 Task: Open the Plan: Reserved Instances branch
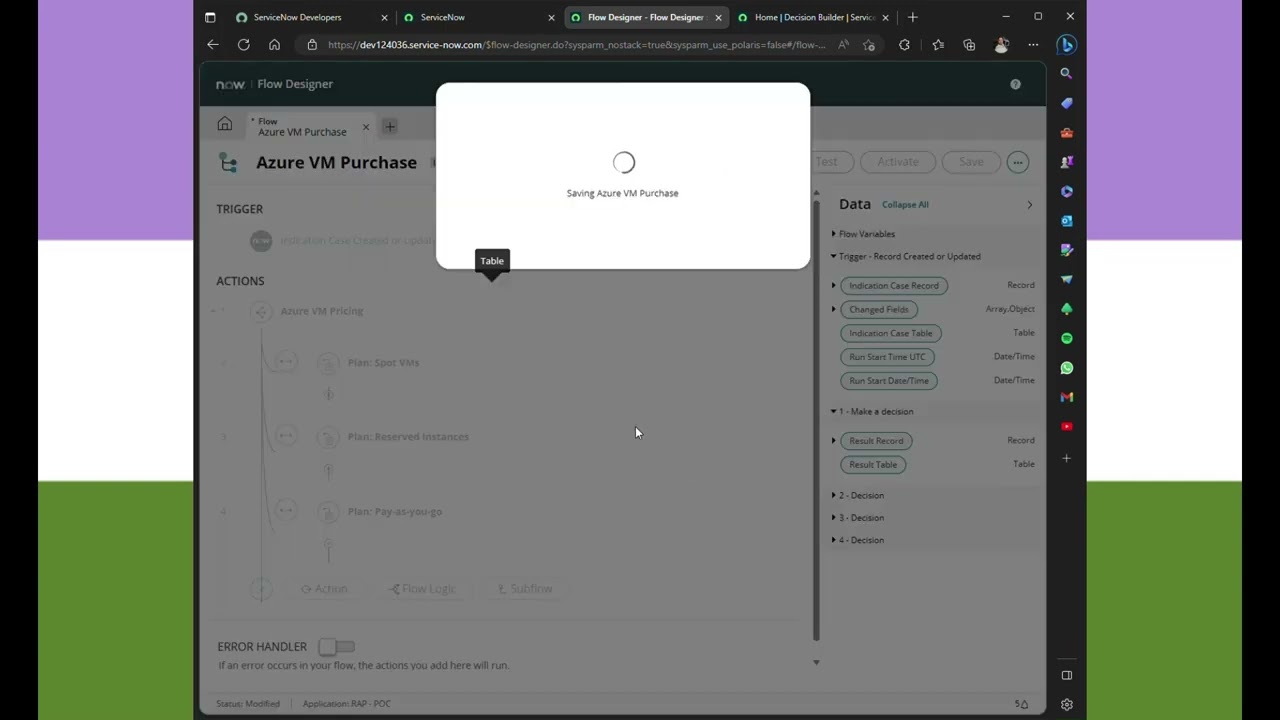point(408,437)
